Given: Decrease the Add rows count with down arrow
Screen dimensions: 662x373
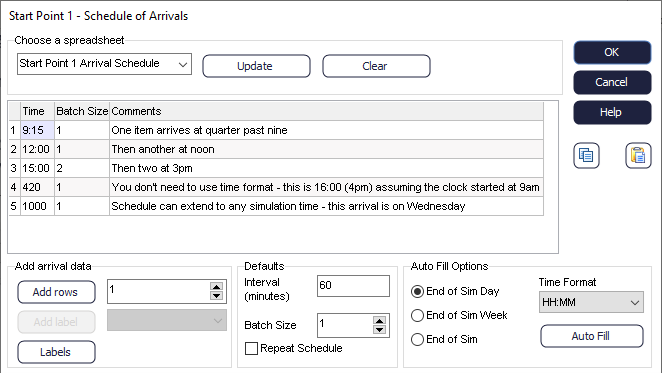Looking at the screenshot, I should point(217,296).
